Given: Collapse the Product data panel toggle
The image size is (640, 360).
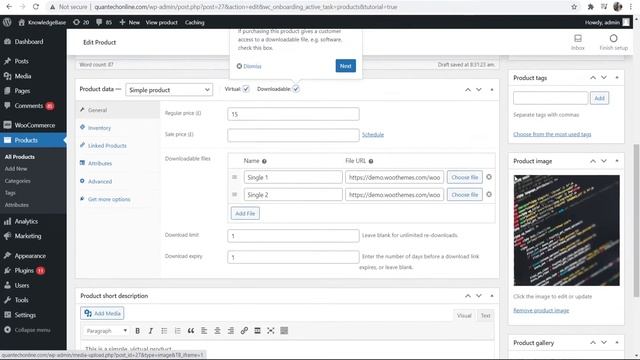Looking at the screenshot, I should (x=492, y=89).
